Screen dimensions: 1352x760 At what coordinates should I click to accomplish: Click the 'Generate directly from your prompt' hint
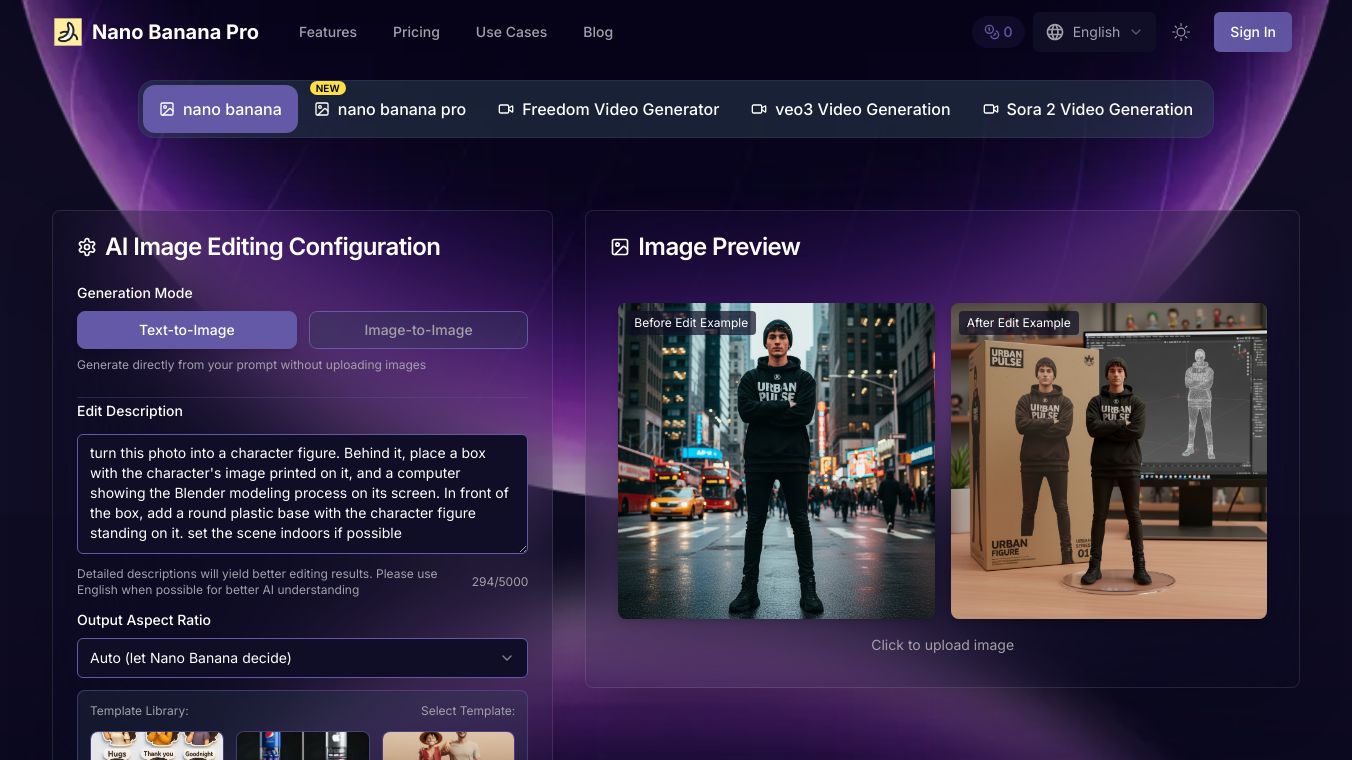tap(251, 365)
